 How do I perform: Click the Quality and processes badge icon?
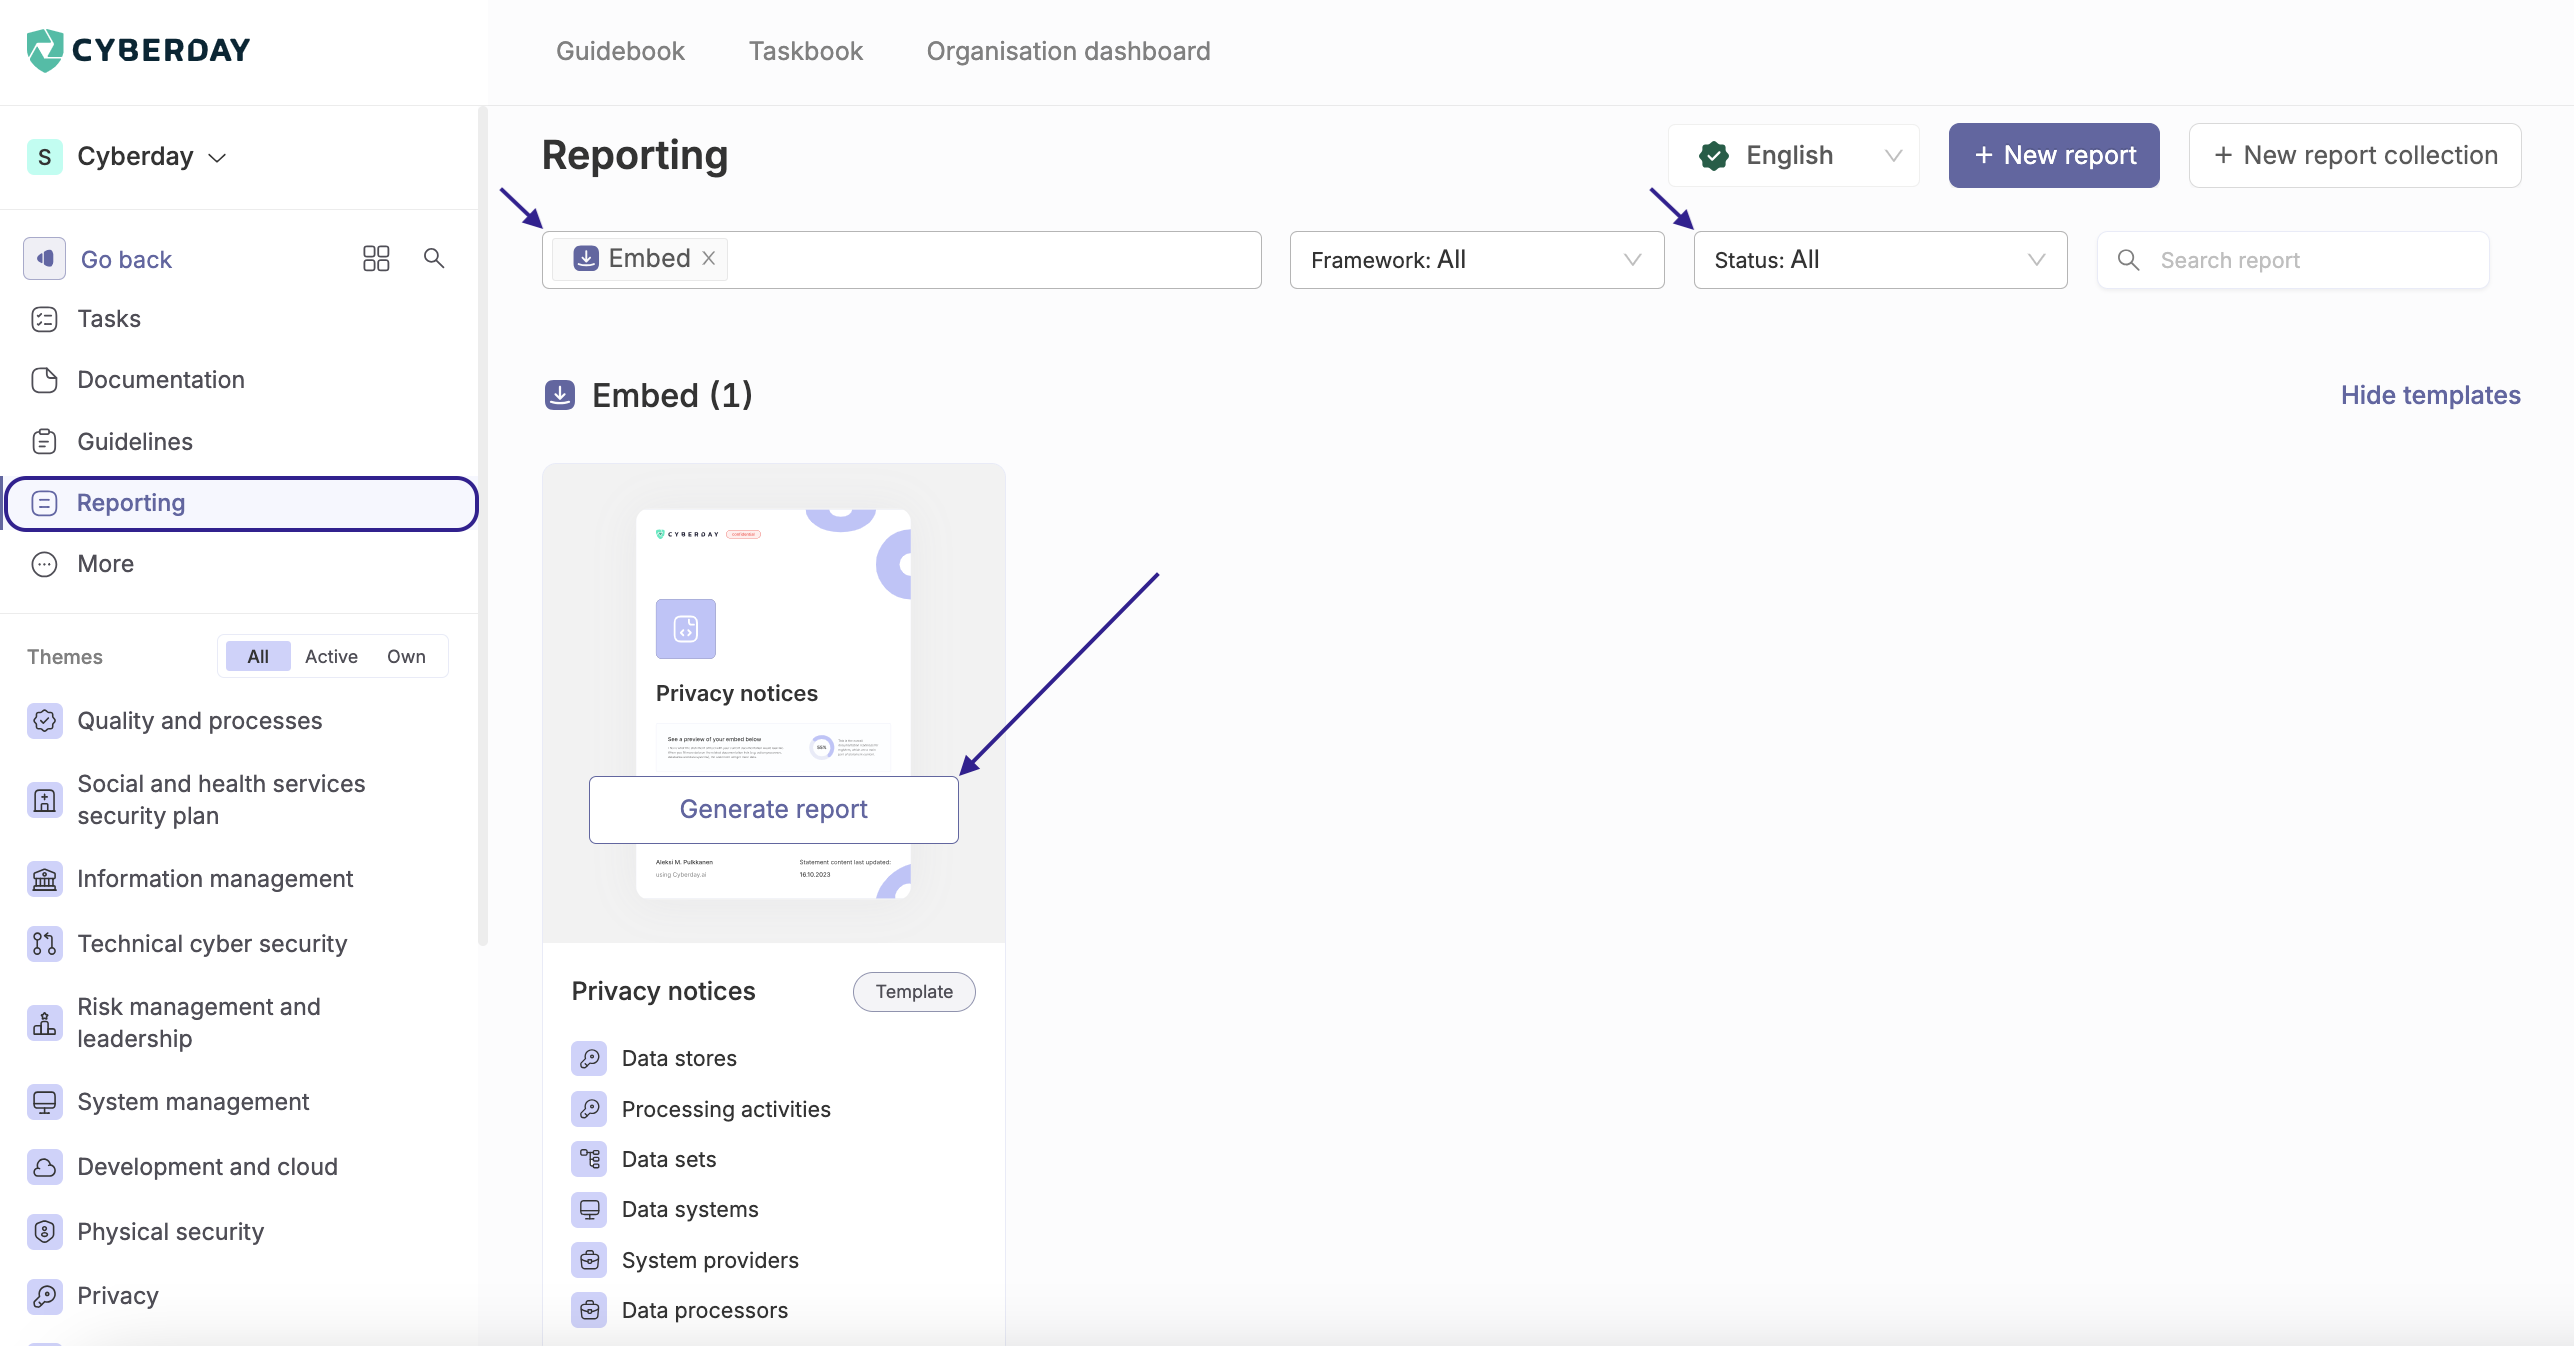click(x=45, y=721)
